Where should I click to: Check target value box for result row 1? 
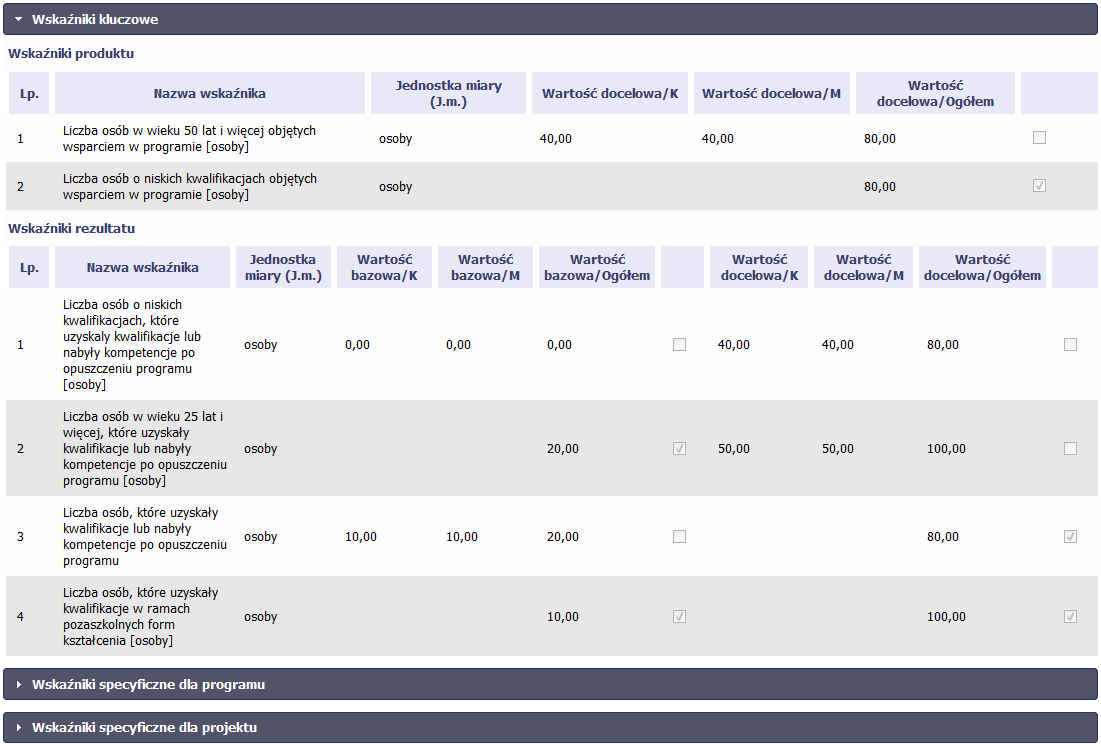pos(1070,345)
